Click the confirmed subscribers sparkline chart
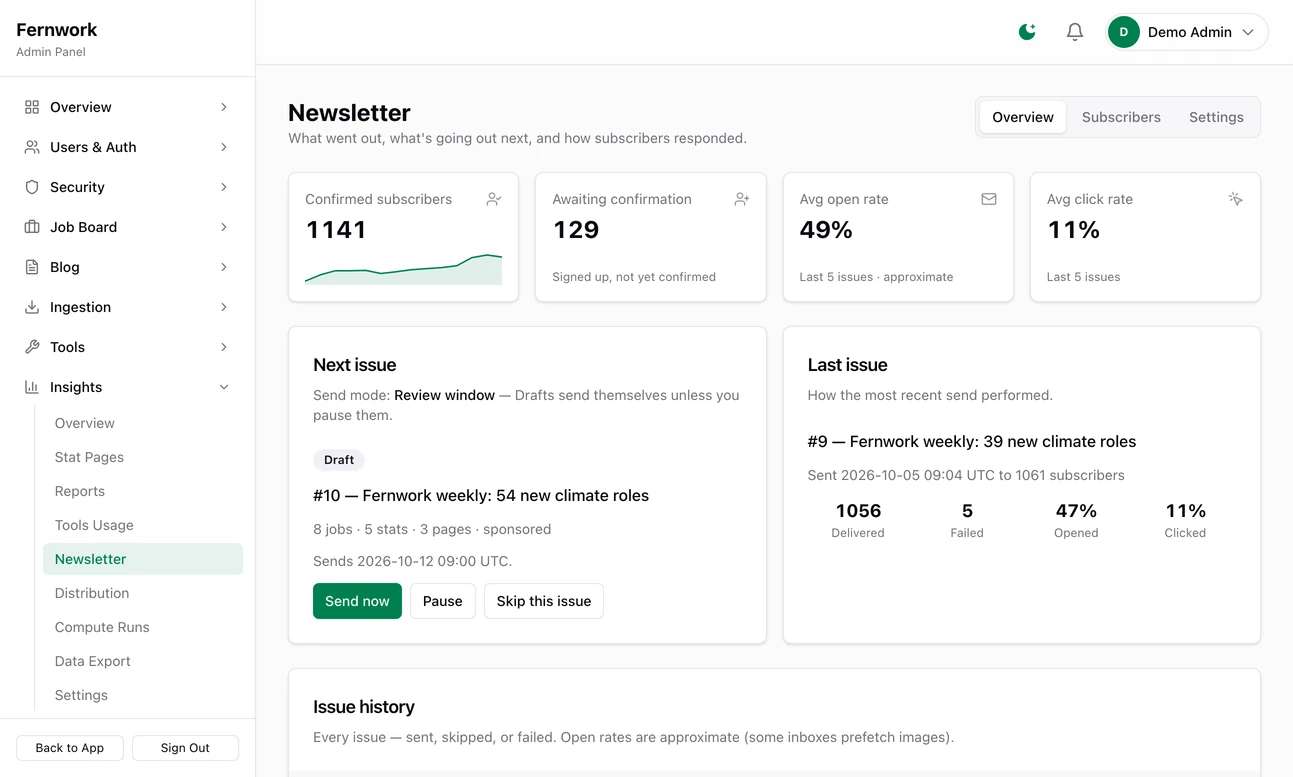Viewport: 1293px width, 777px height. coord(403,269)
